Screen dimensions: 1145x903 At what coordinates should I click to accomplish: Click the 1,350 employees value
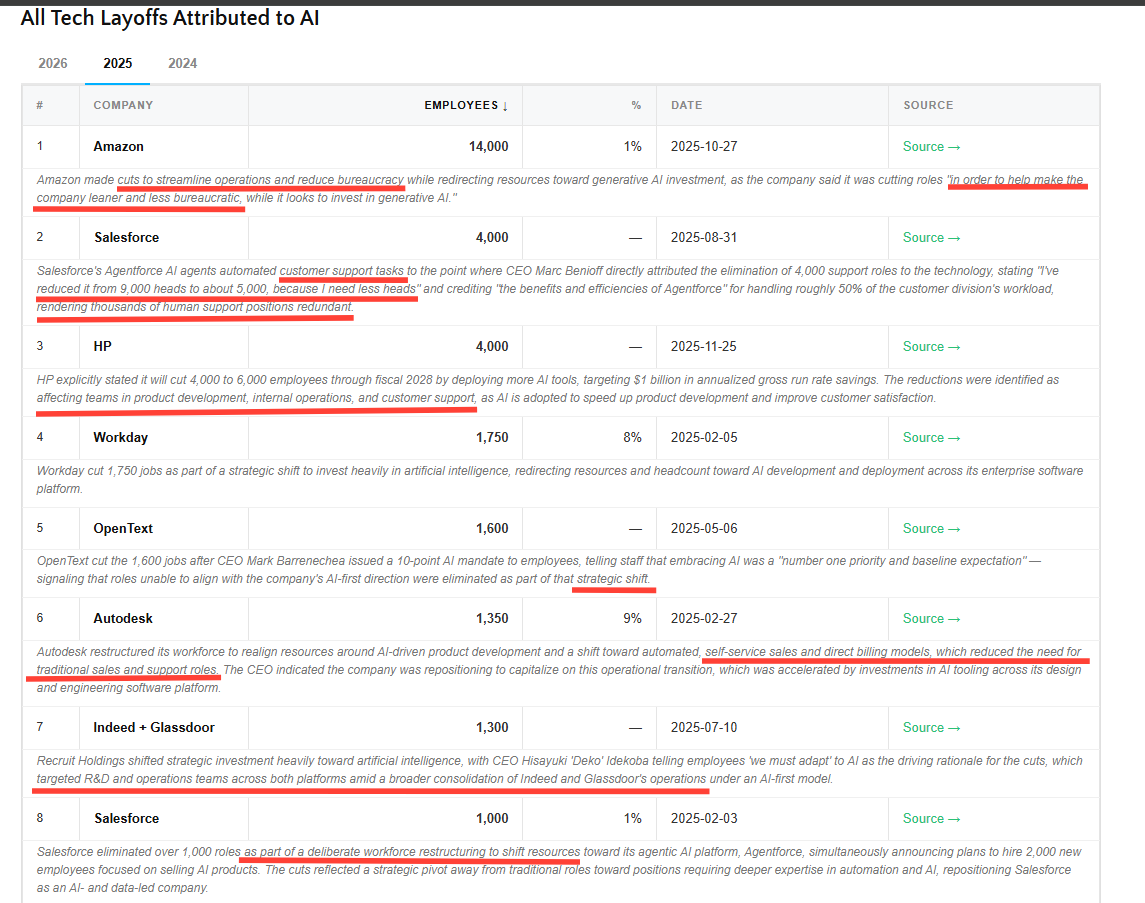pyautogui.click(x=492, y=619)
